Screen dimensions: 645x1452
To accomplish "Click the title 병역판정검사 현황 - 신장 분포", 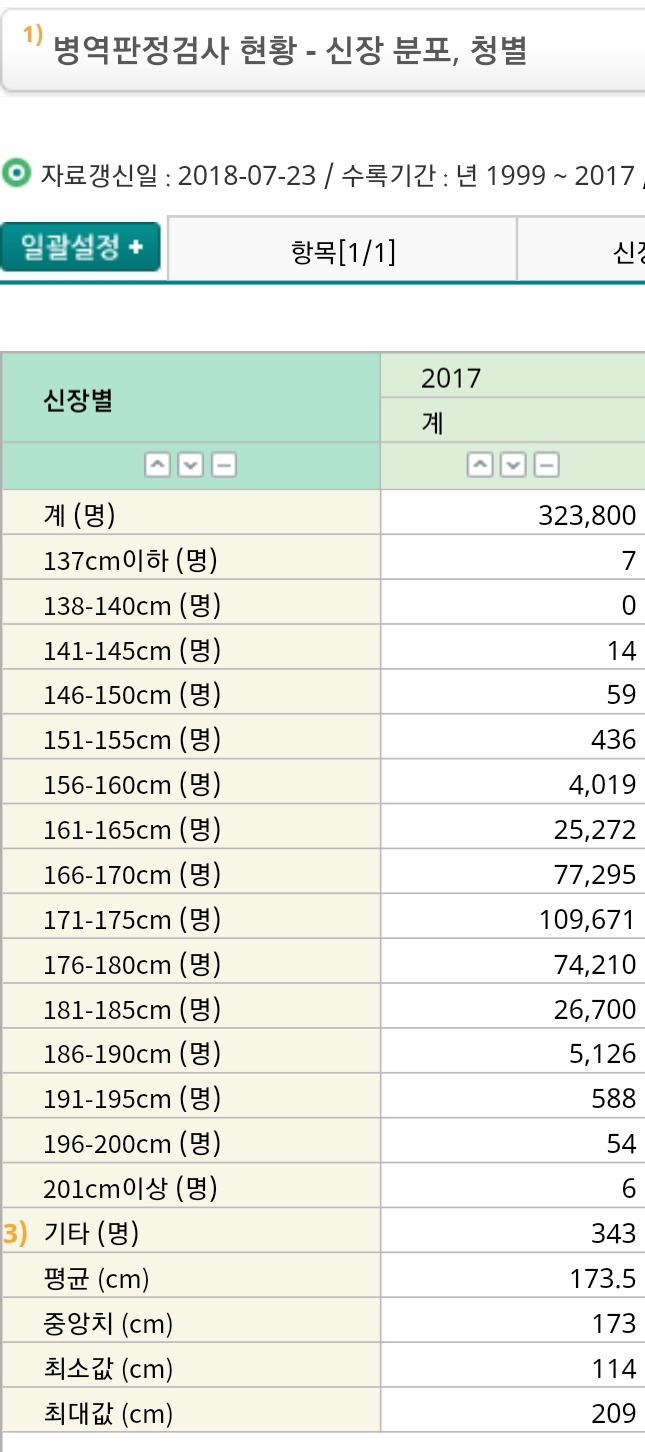I will pos(290,49).
